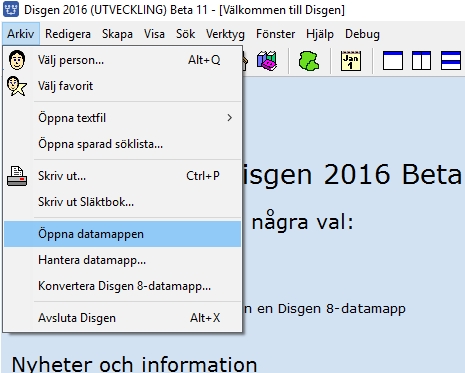This screenshot has width=465, height=373.
Task: Expand the Öppna textfil submenu arrow
Action: (229, 118)
